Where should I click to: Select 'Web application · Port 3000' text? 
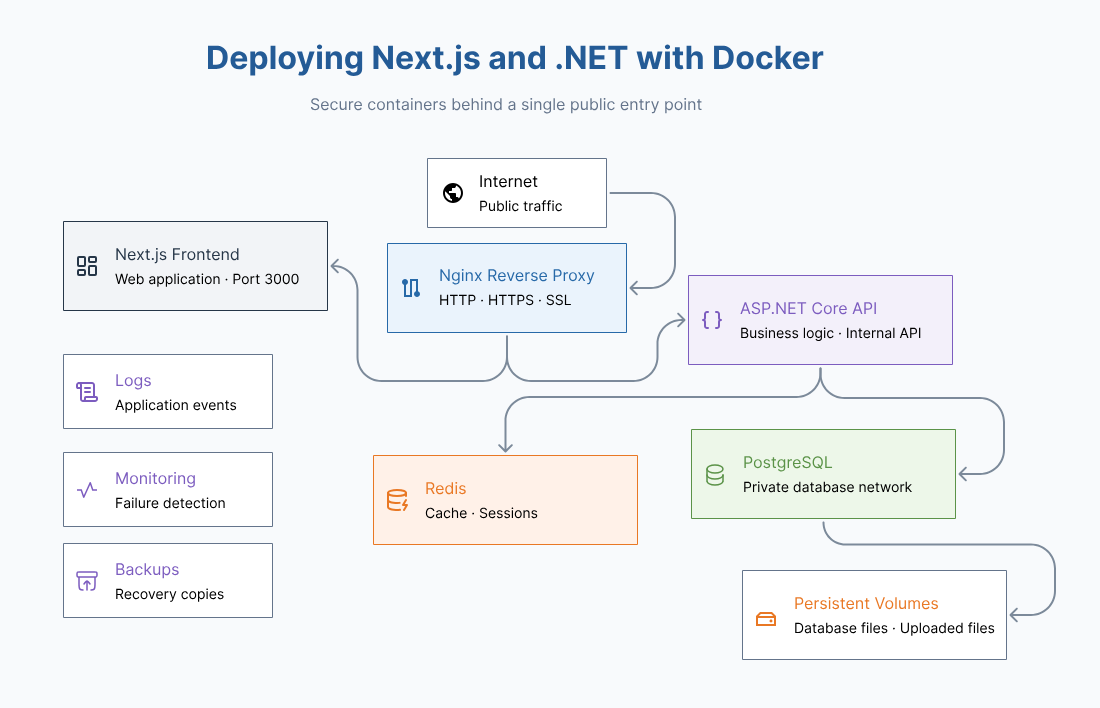pyautogui.click(x=207, y=279)
